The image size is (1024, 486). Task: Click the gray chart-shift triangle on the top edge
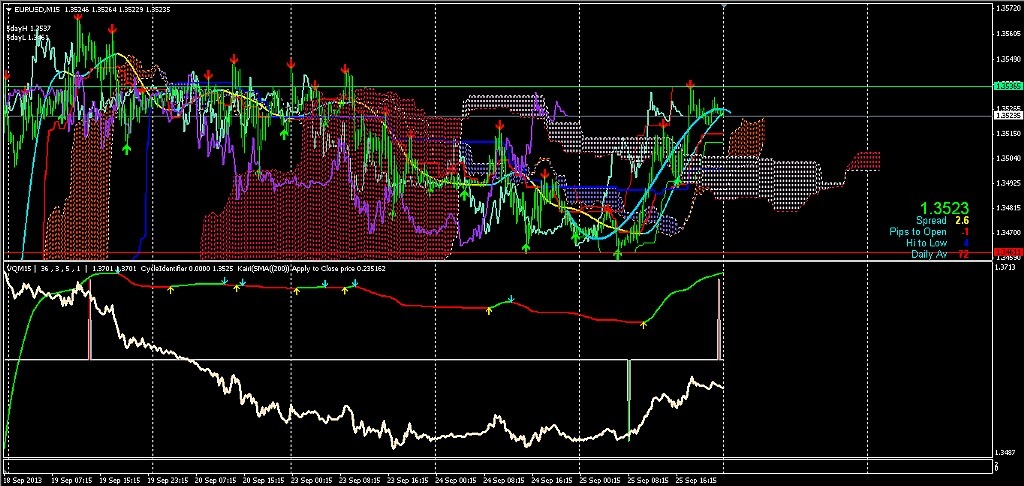(724, 5)
